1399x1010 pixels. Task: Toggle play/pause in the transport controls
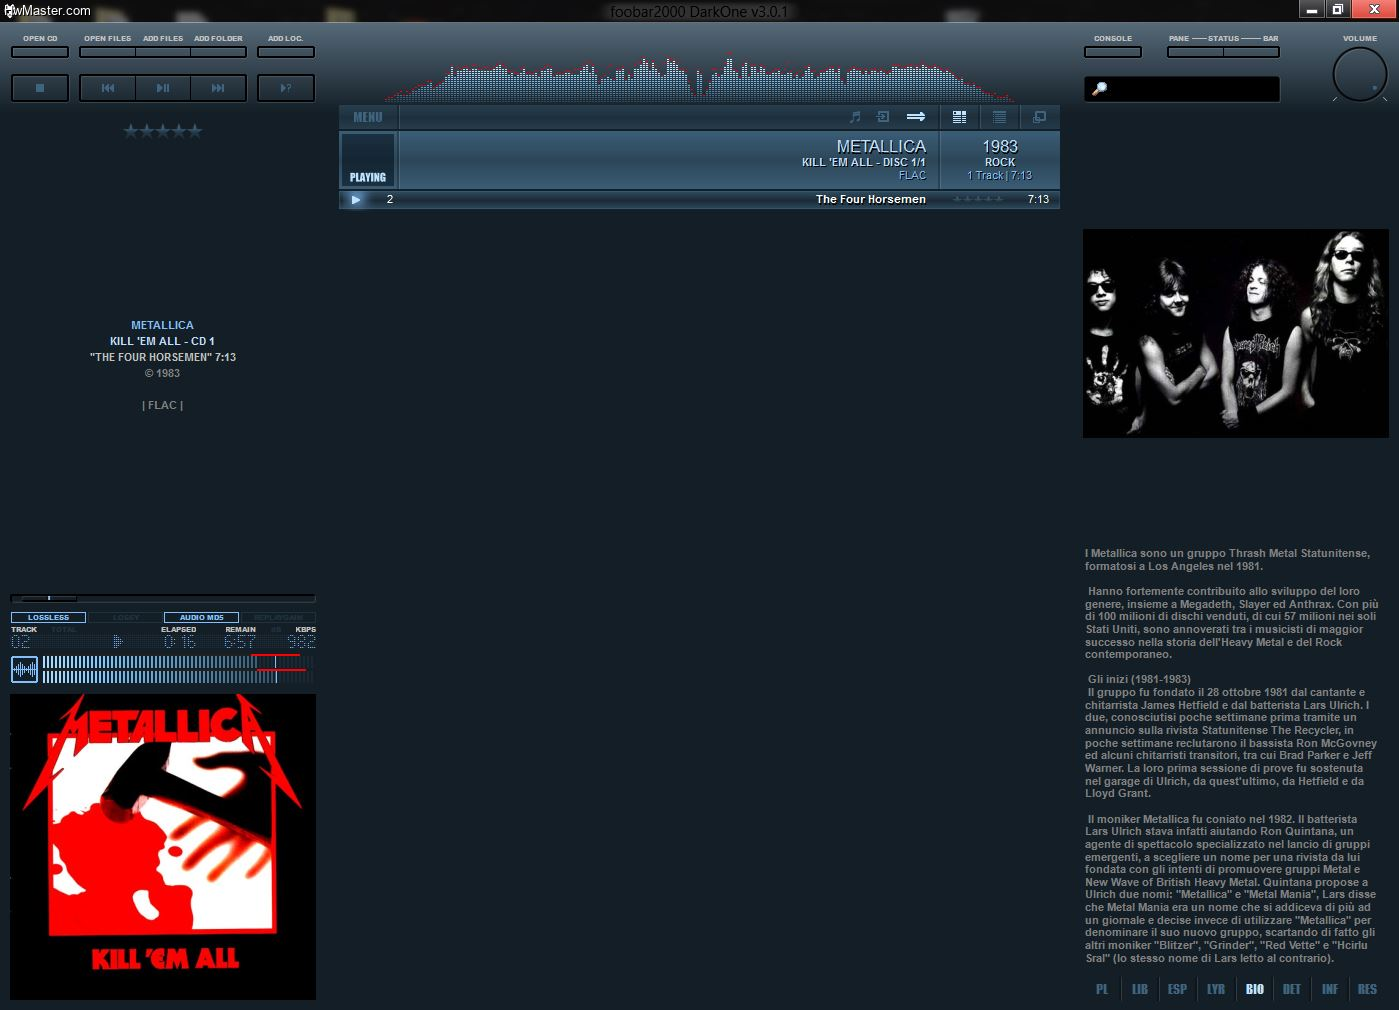click(163, 88)
